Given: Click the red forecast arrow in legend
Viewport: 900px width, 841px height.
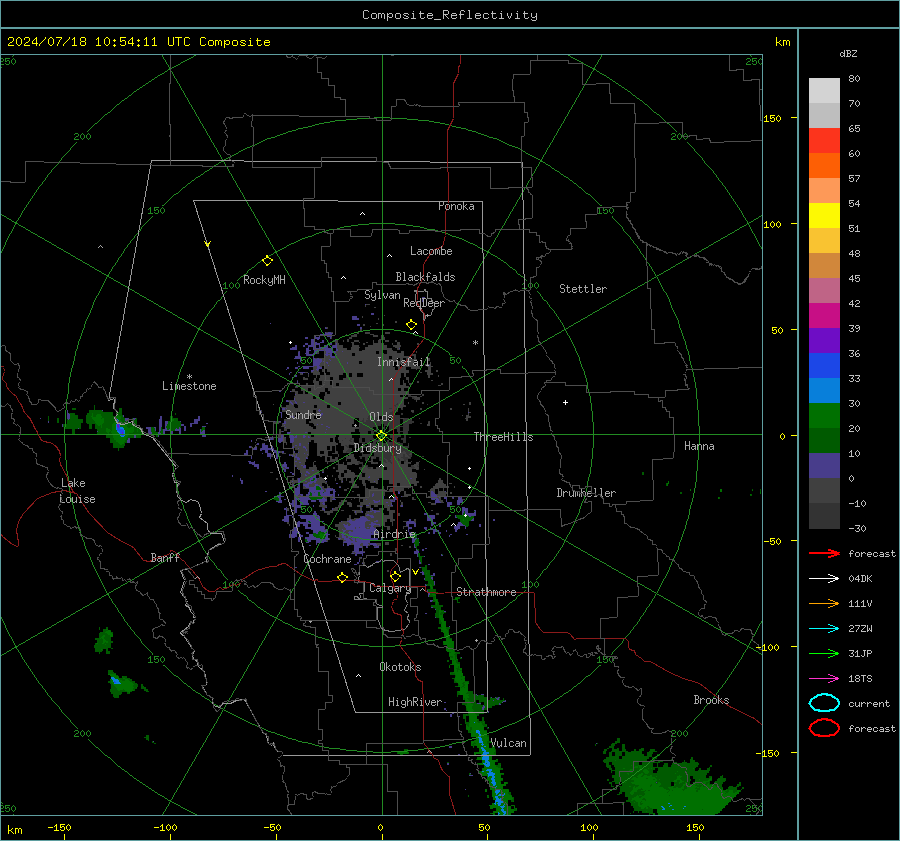Looking at the screenshot, I should (824, 553).
